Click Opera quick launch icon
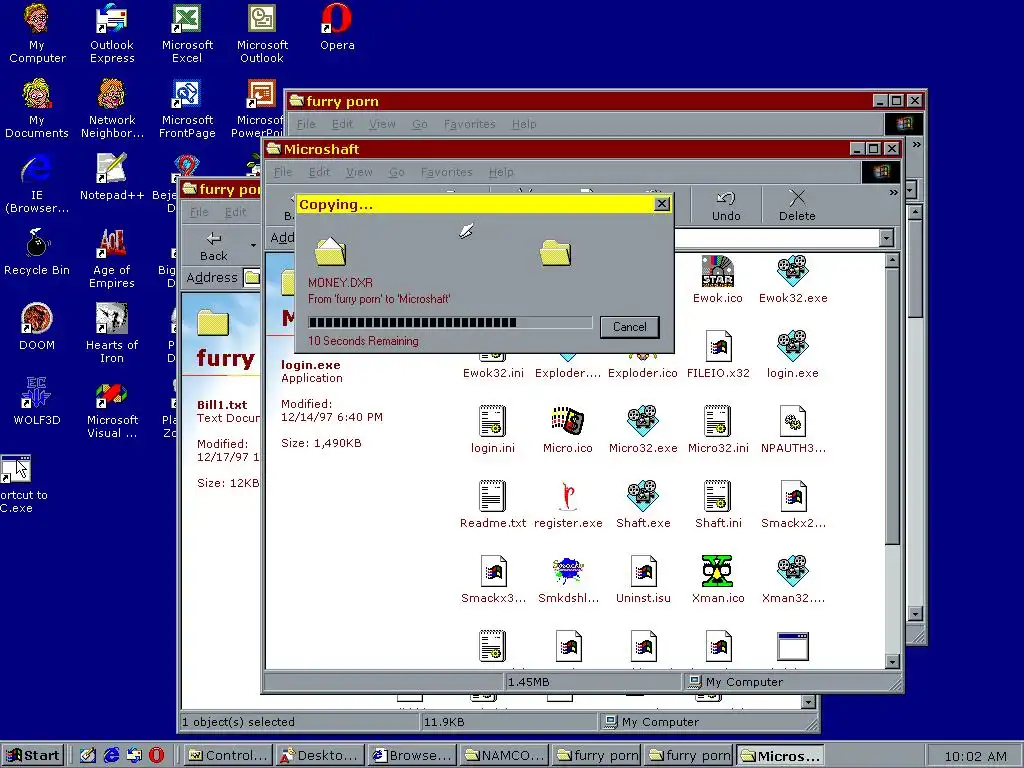Viewport: 1024px width, 768px height. 156,756
